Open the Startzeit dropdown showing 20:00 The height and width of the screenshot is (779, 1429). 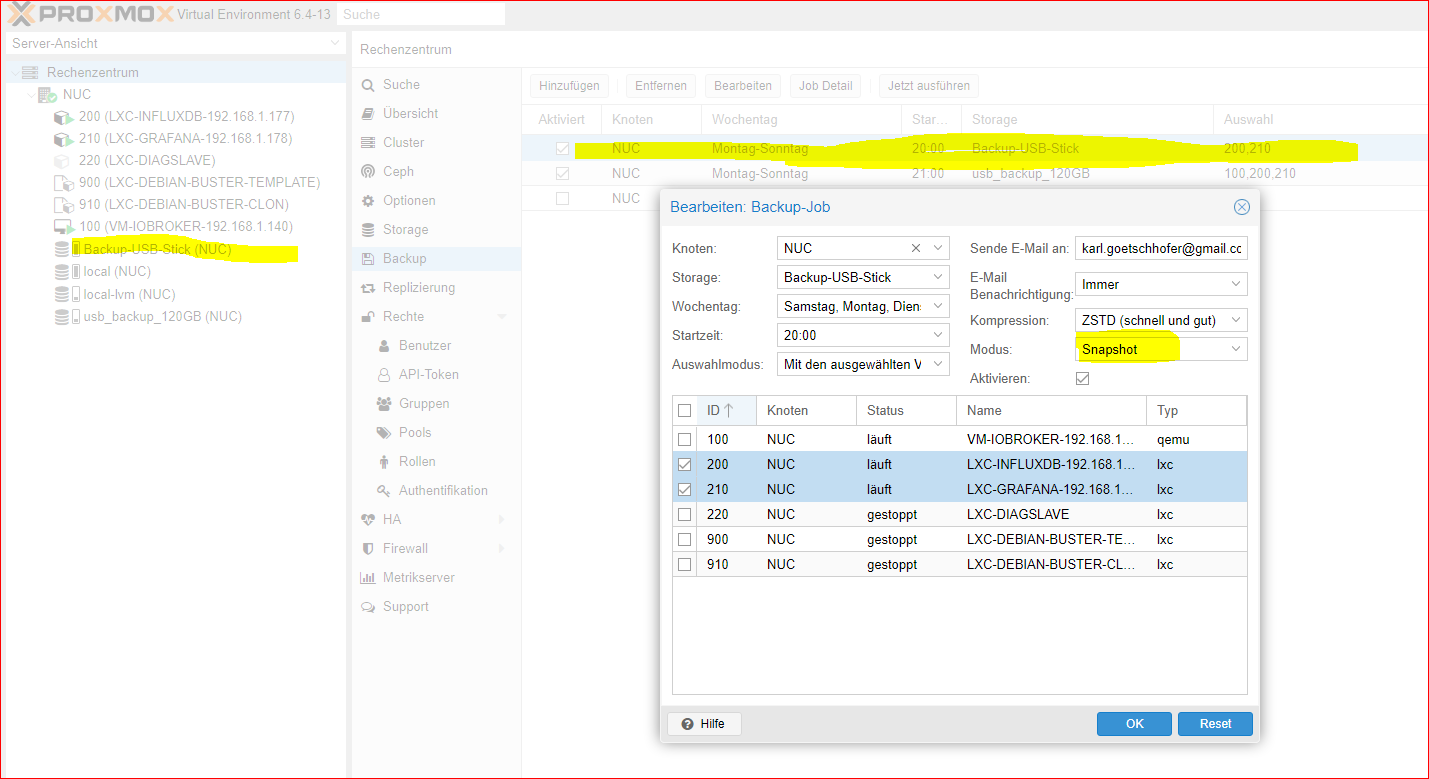(939, 335)
